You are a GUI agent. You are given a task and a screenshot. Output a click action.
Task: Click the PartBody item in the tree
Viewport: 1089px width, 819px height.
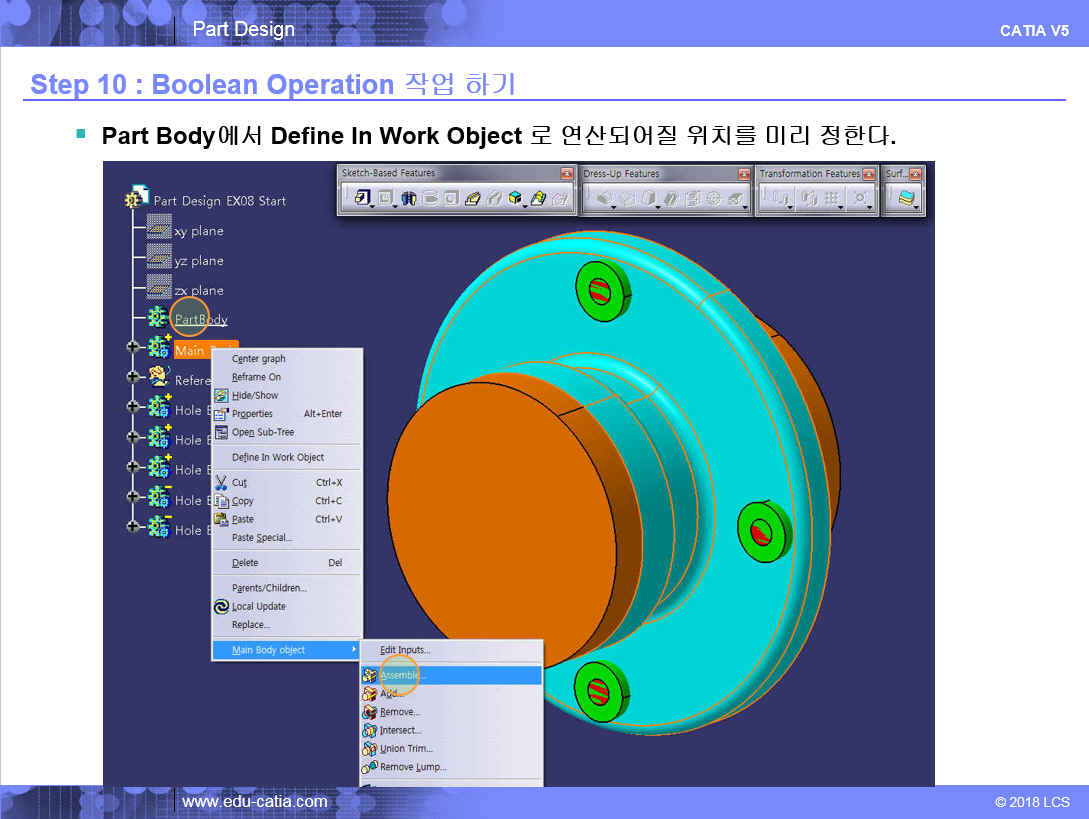point(200,320)
